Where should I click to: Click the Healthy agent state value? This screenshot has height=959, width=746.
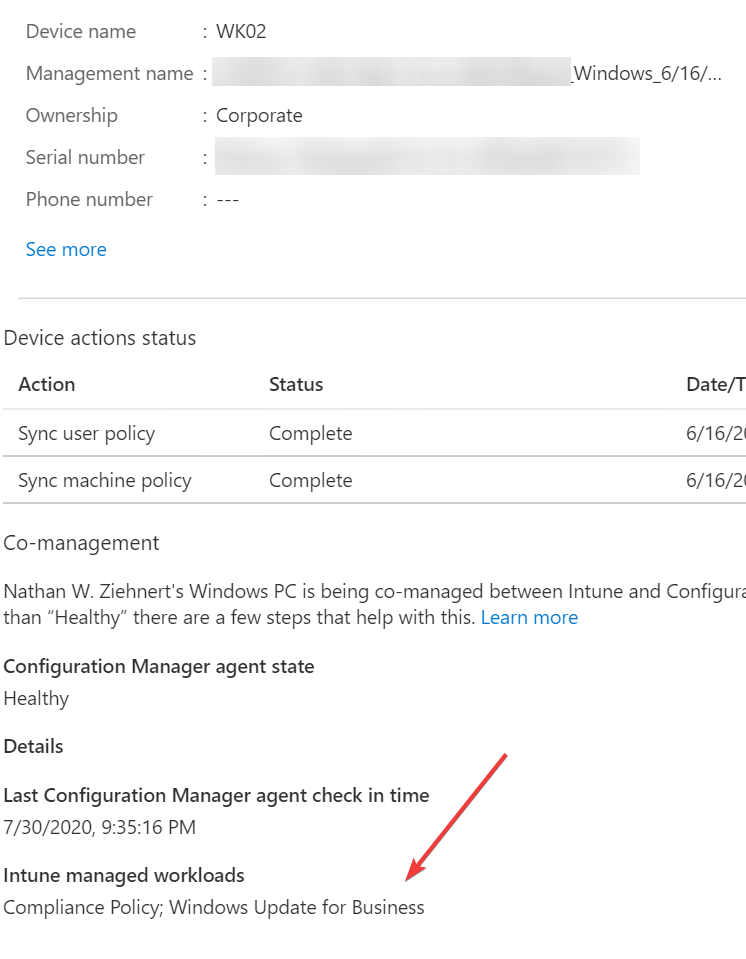[36, 698]
